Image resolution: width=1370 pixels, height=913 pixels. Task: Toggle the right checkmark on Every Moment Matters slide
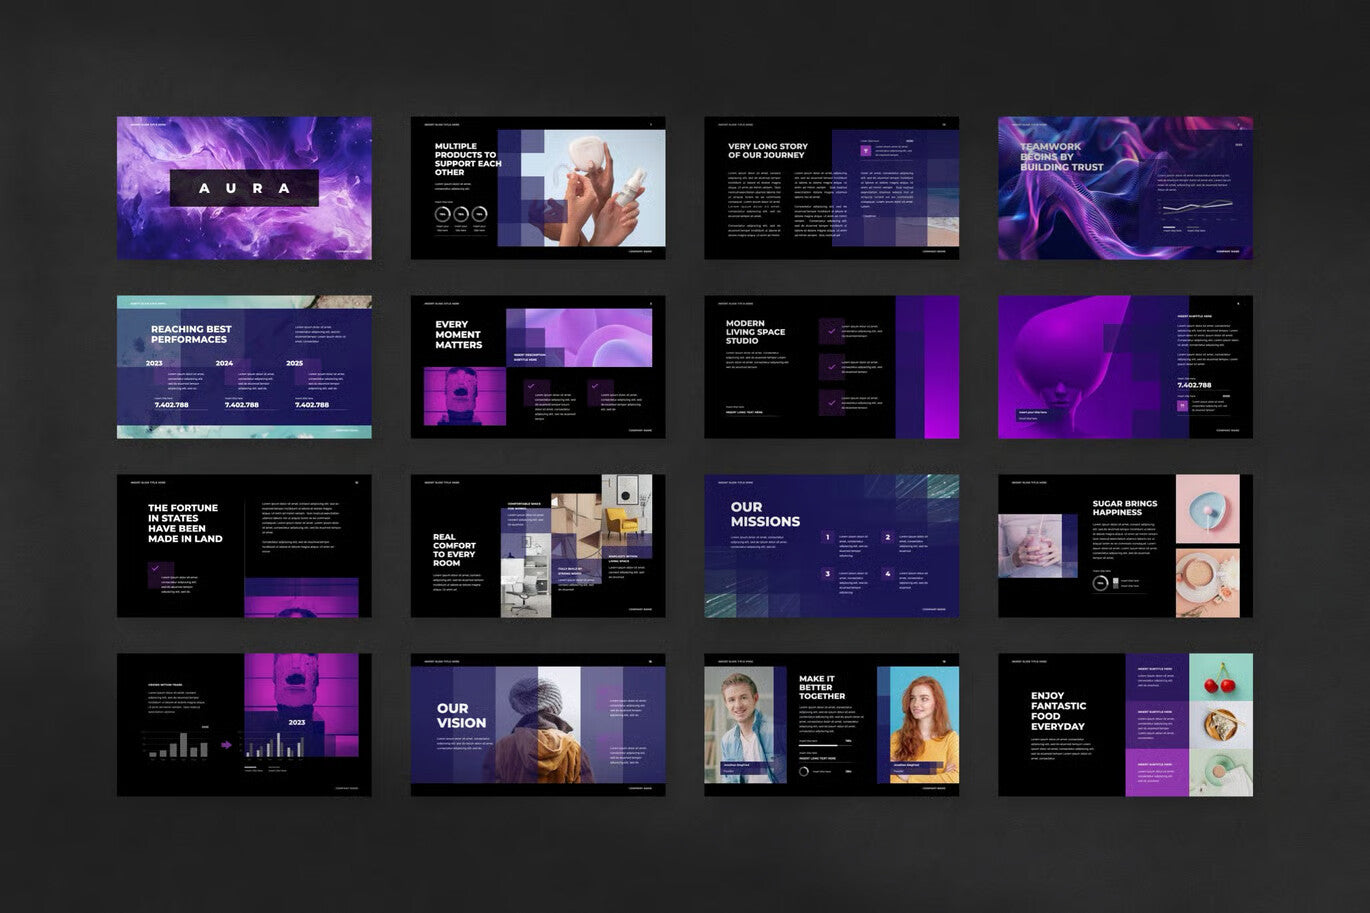tap(595, 385)
